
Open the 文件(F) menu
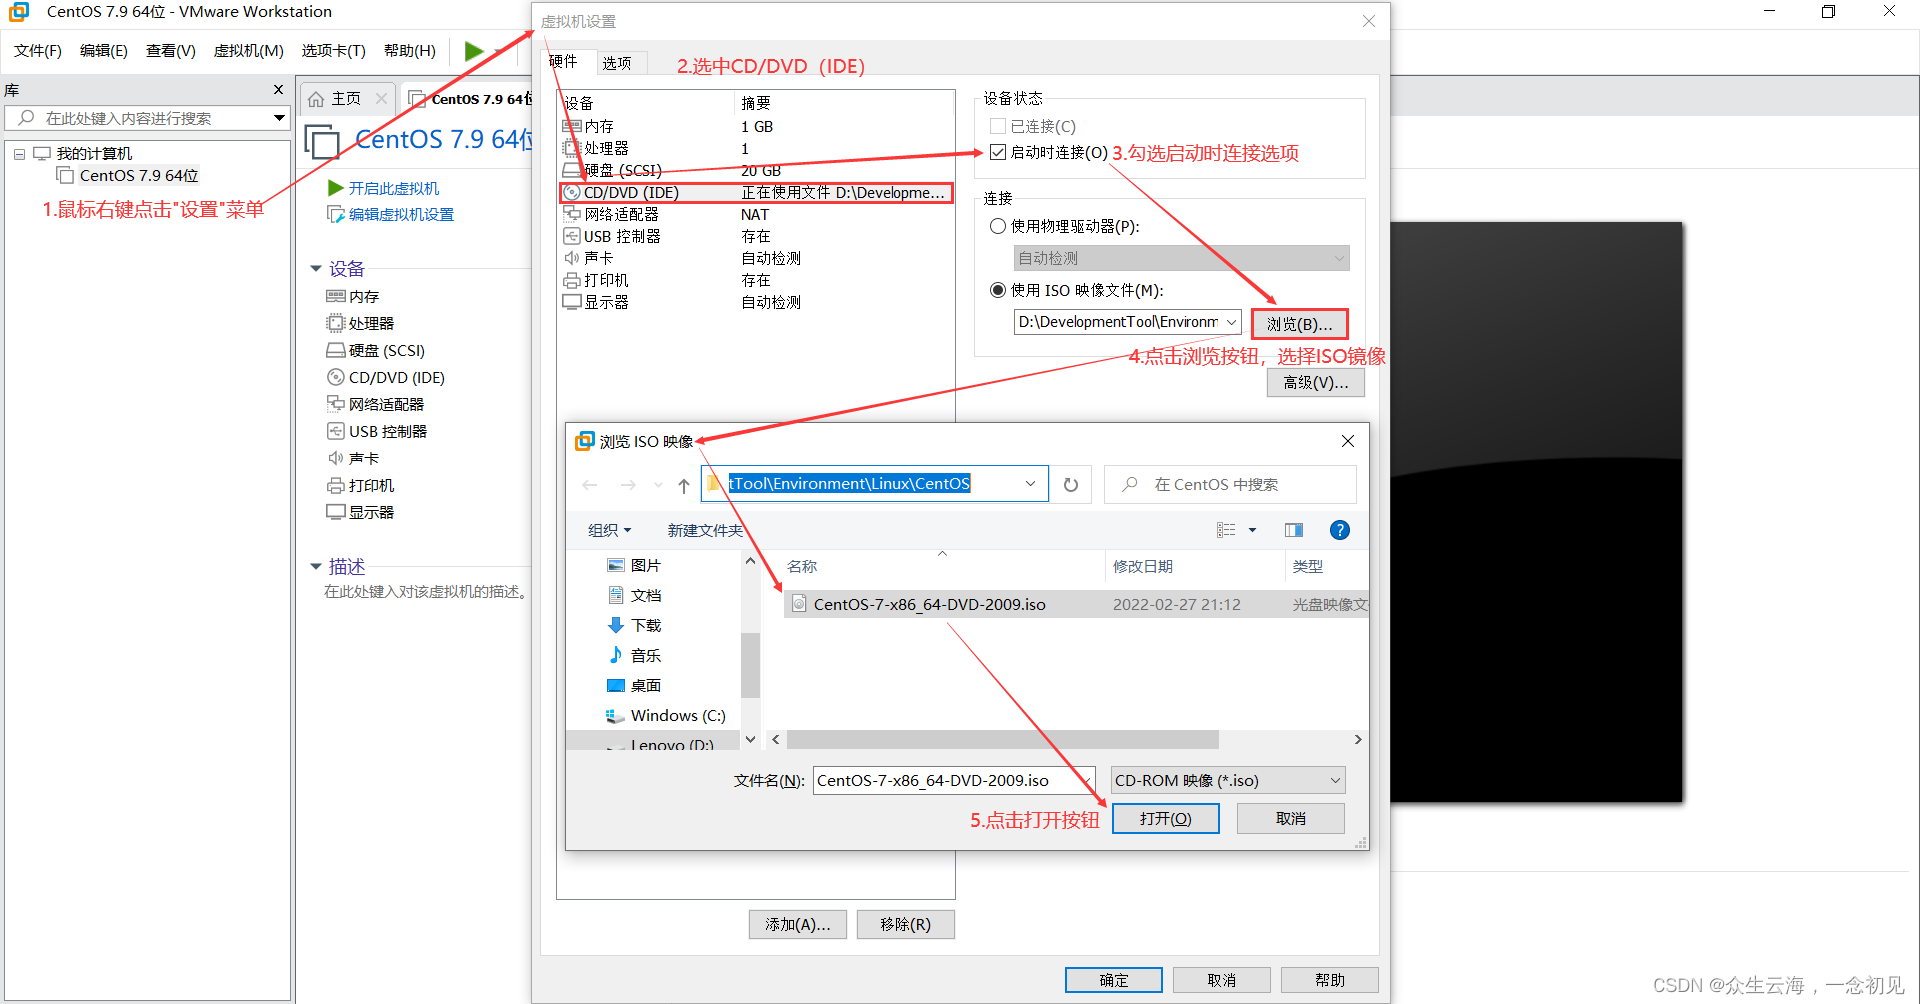click(x=38, y=50)
